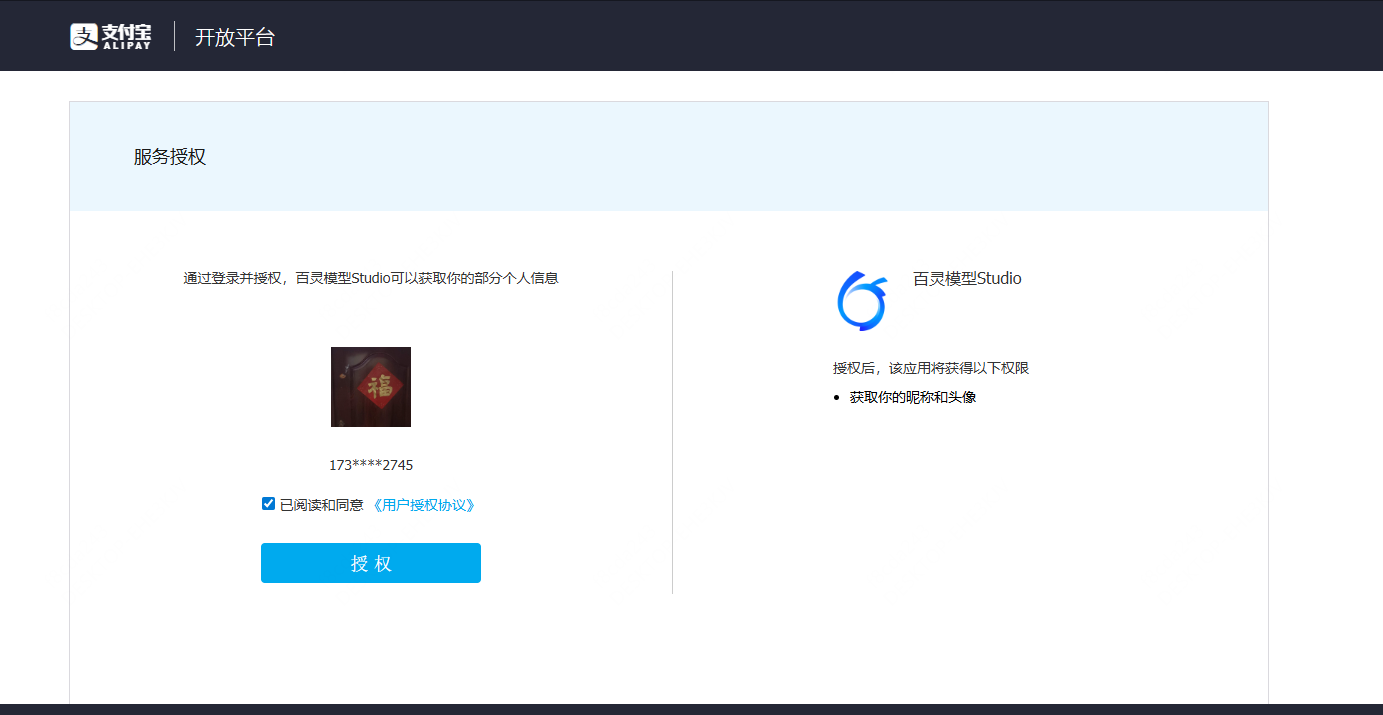Open the 《用户授权协议》 agreement link
1383x715 pixels.
424,505
